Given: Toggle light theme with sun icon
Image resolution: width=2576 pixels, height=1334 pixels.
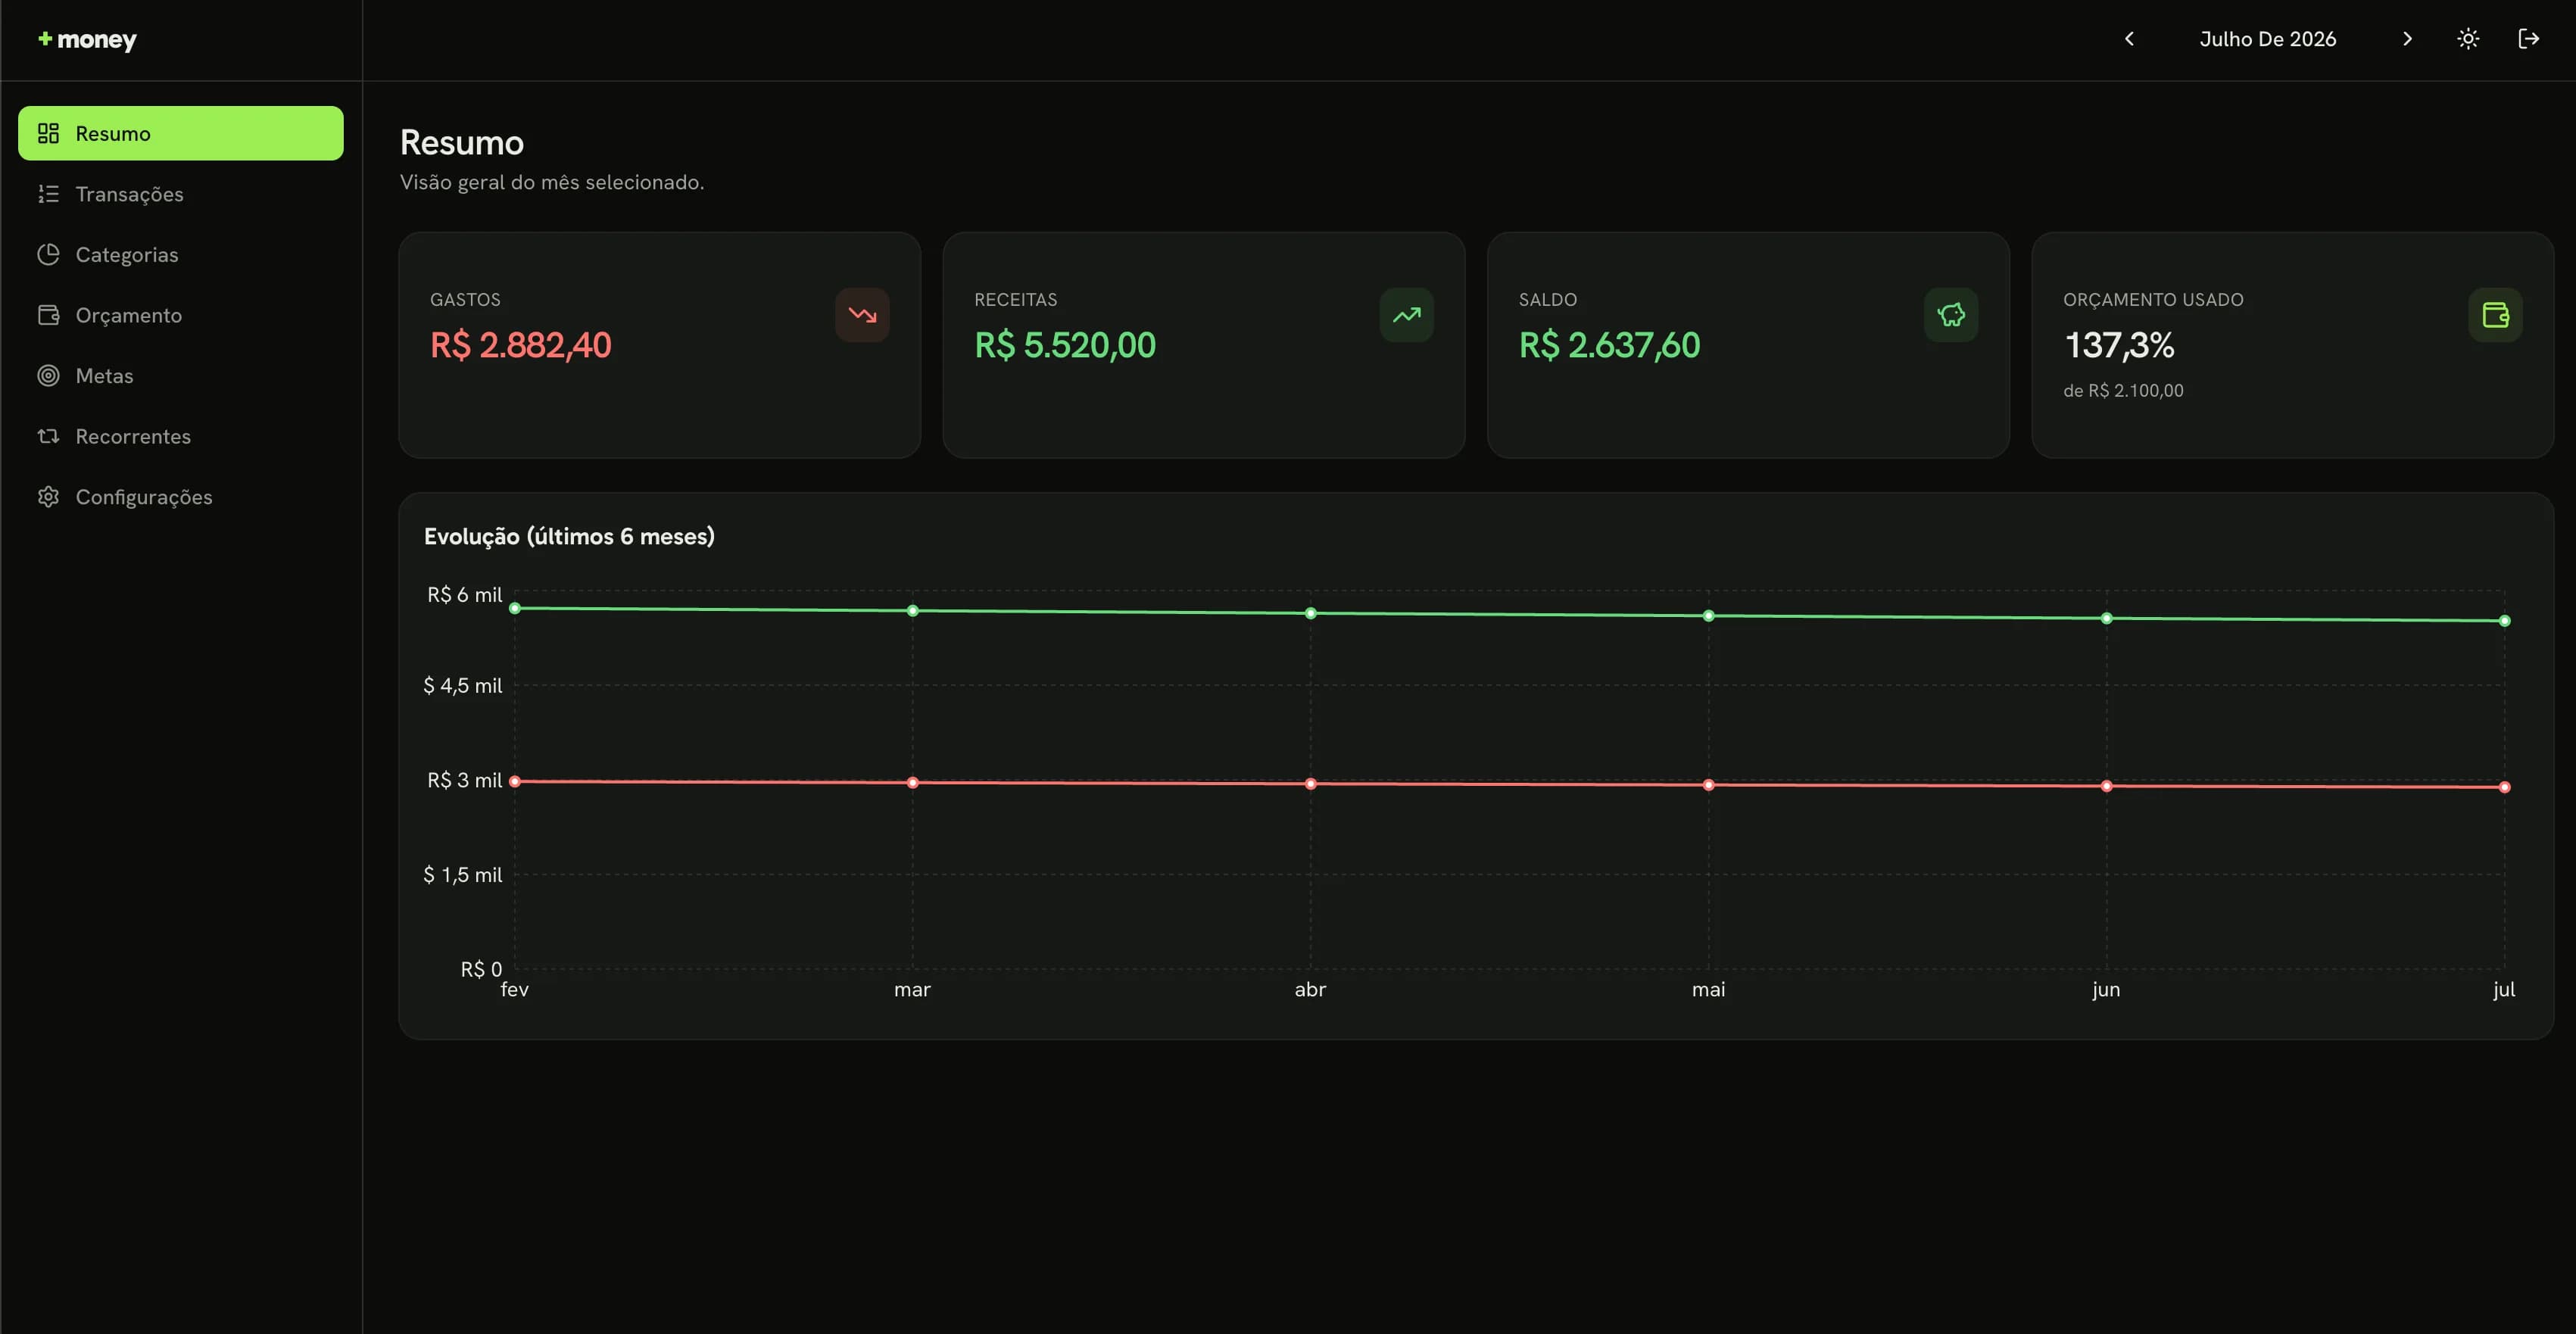Looking at the screenshot, I should coord(2468,39).
